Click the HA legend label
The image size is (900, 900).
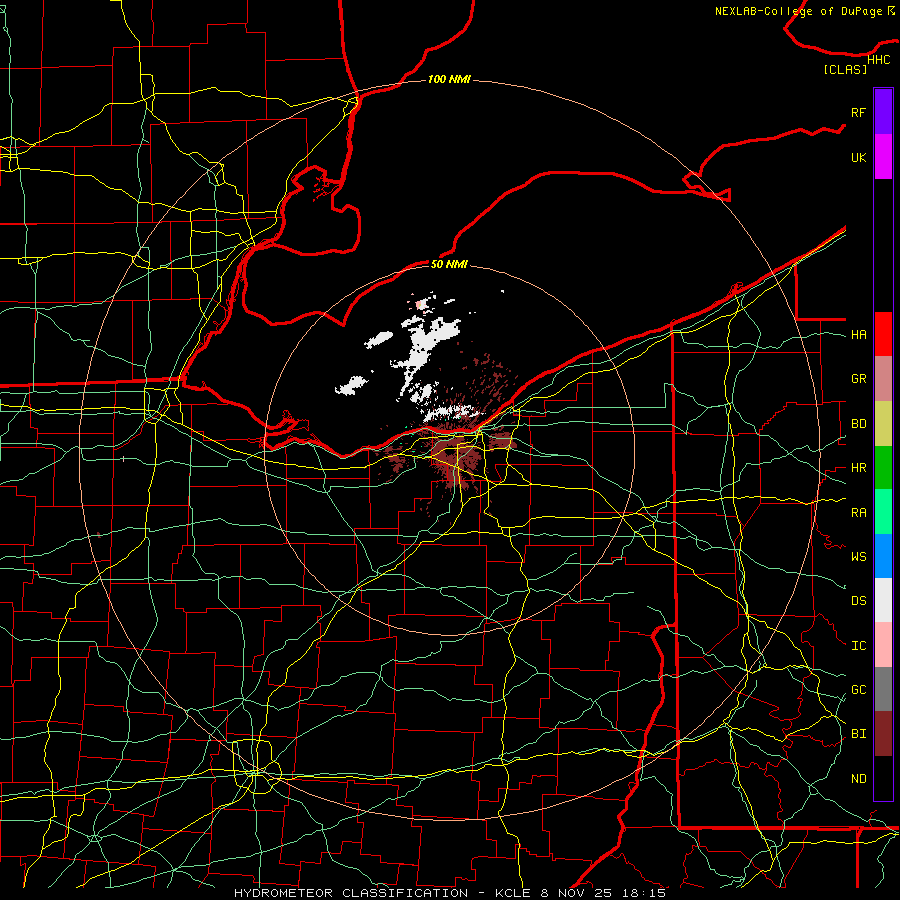click(x=858, y=334)
